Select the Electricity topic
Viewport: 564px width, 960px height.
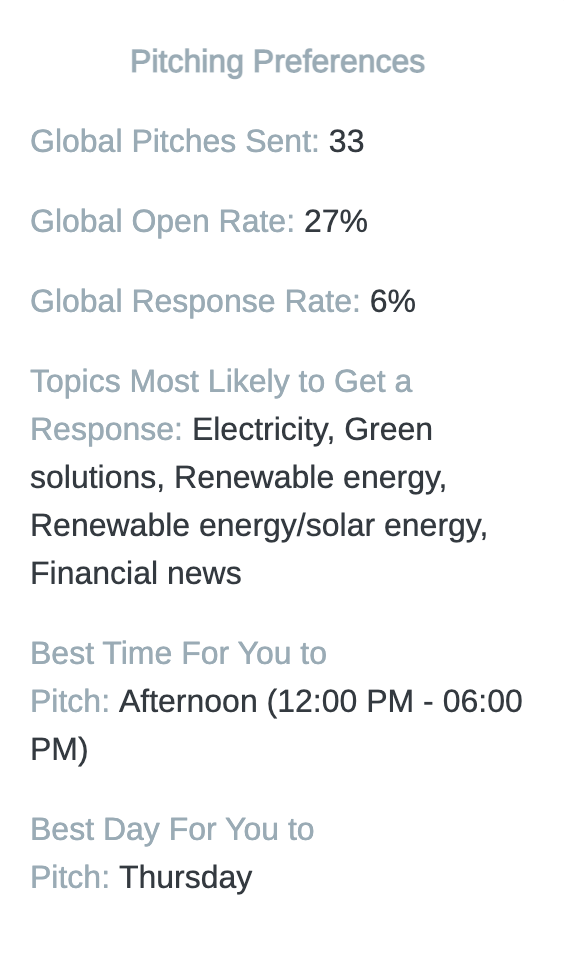point(263,429)
